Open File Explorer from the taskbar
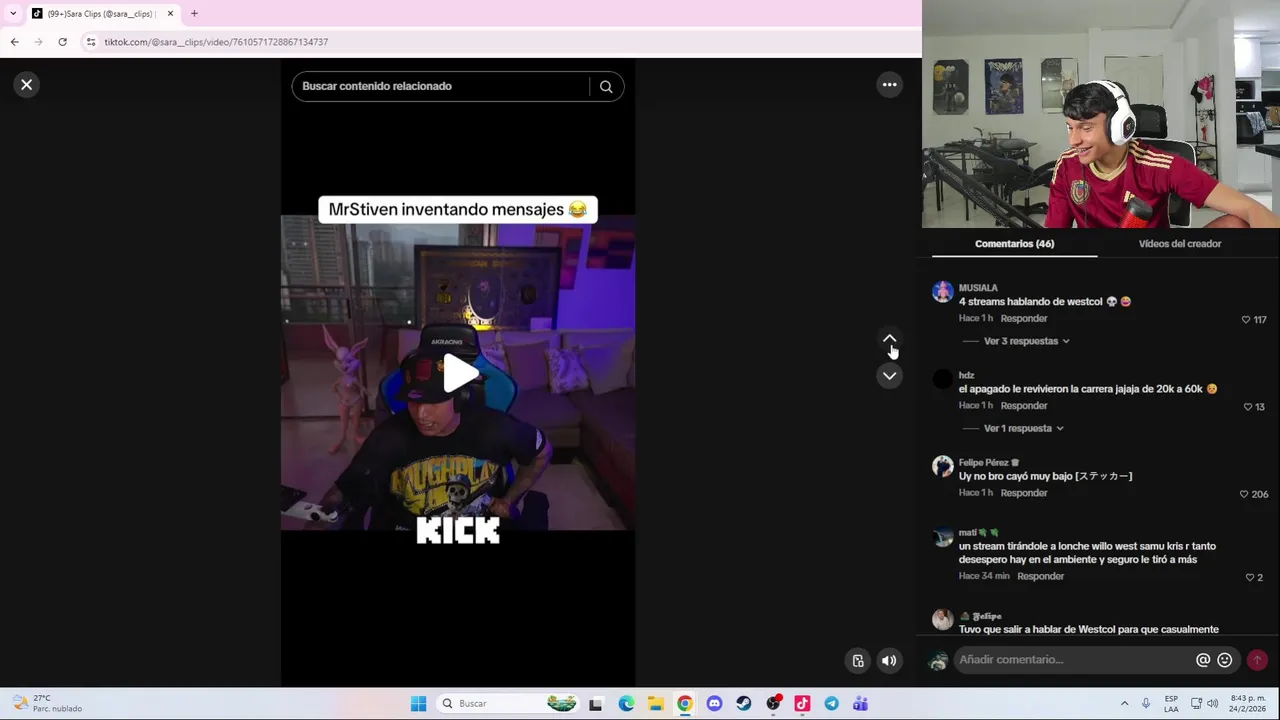 point(655,704)
